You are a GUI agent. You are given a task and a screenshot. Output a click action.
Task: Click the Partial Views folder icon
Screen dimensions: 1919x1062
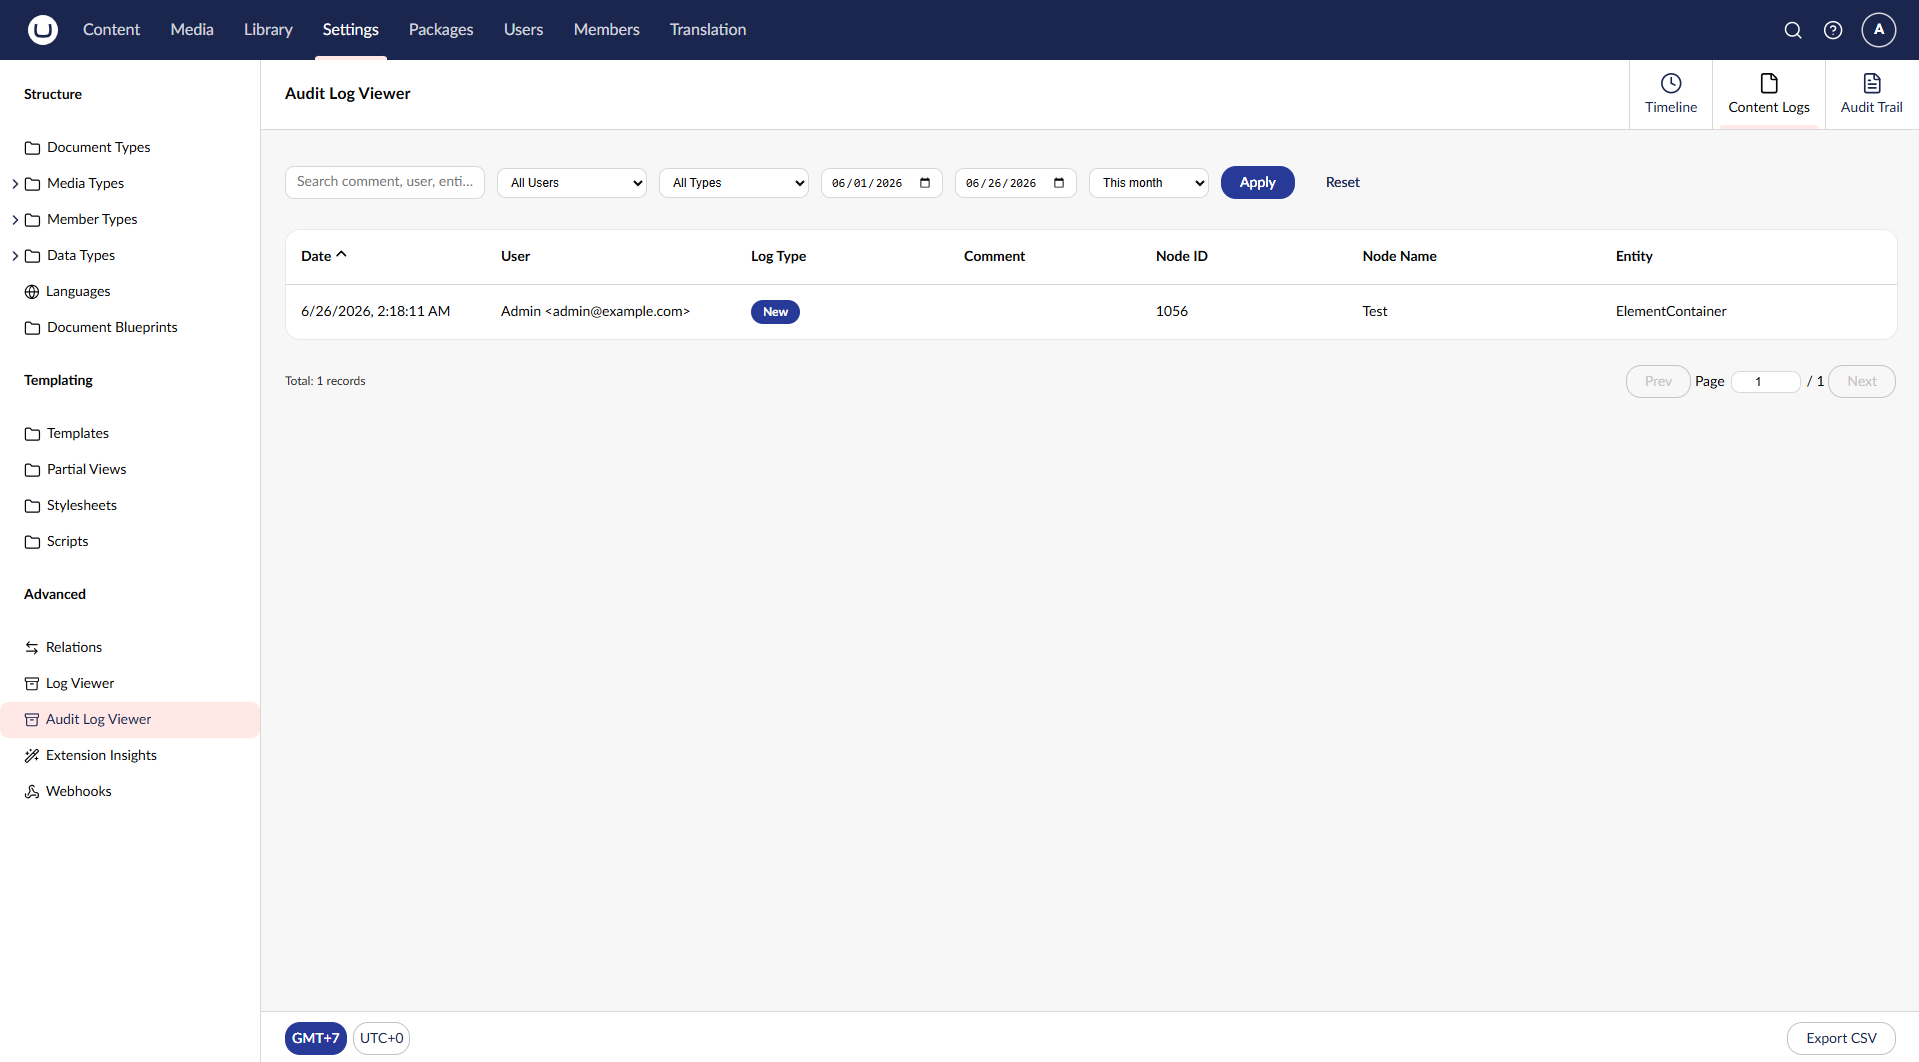32,470
